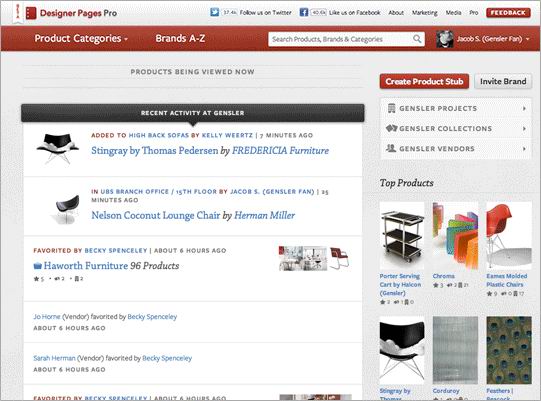Expand the Gensler Projects arrow
541x401 pixels.
tap(524, 108)
